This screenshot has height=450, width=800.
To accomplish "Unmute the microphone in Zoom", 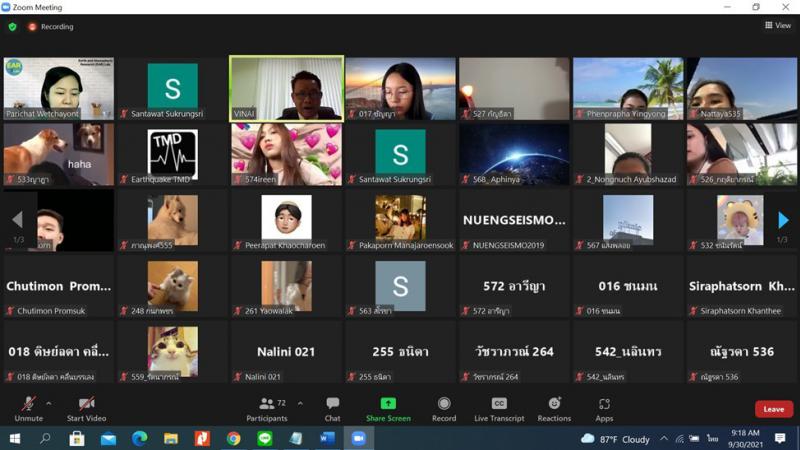I will [x=29, y=409].
